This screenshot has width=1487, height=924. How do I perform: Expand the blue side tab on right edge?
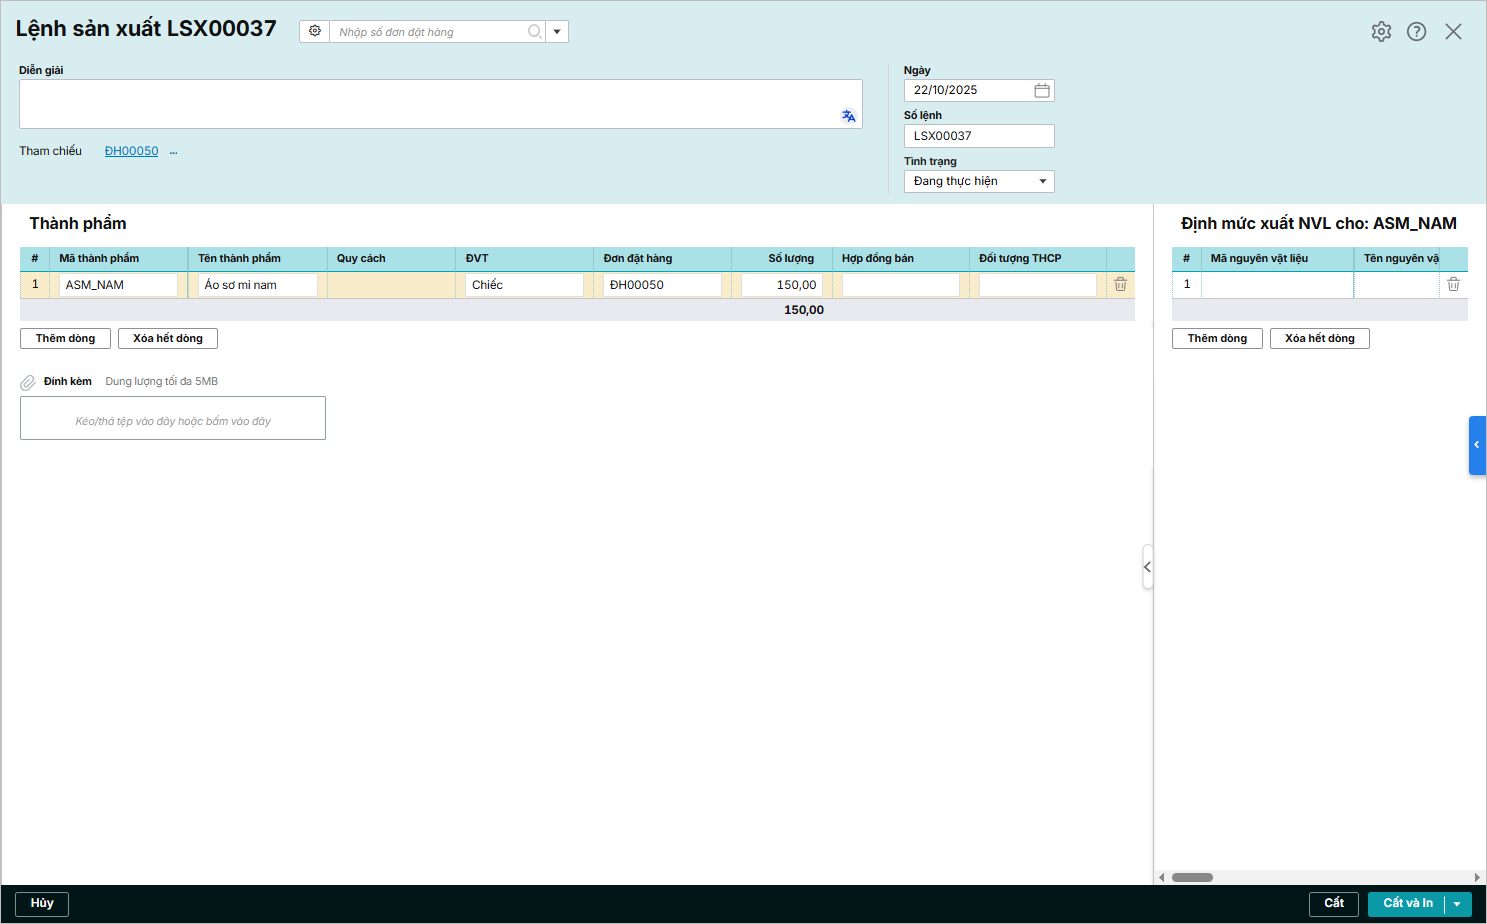coord(1476,445)
